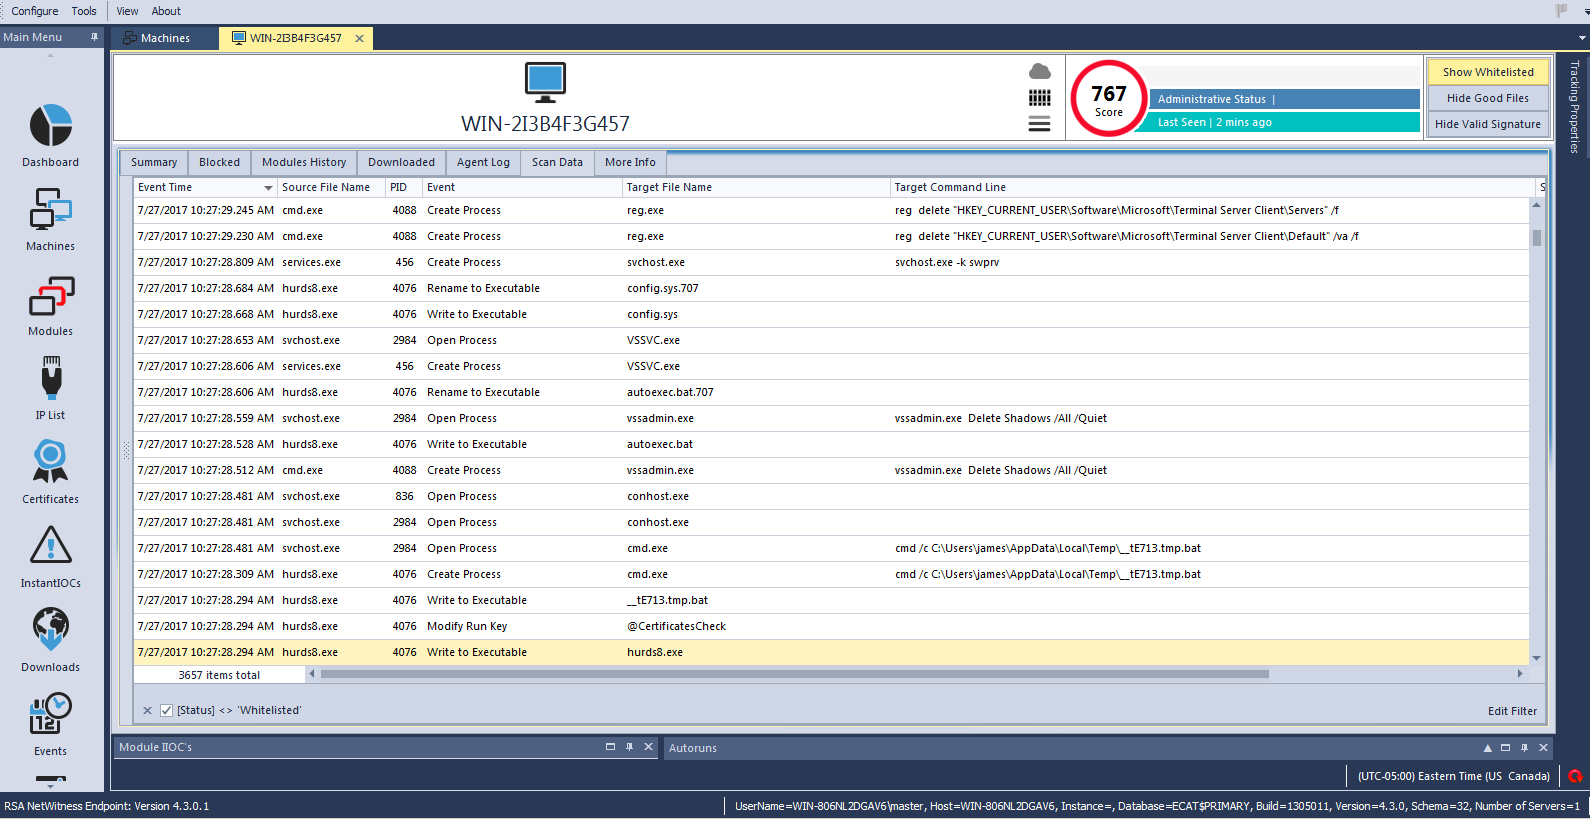The height and width of the screenshot is (819, 1590).
Task: Switch to the Scan Data tab
Action: click(x=557, y=162)
